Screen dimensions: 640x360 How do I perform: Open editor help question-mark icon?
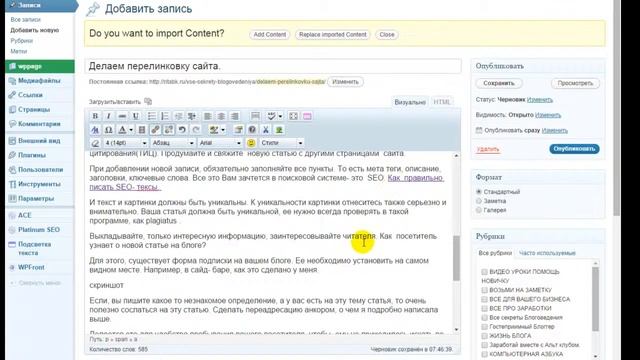[252, 130]
